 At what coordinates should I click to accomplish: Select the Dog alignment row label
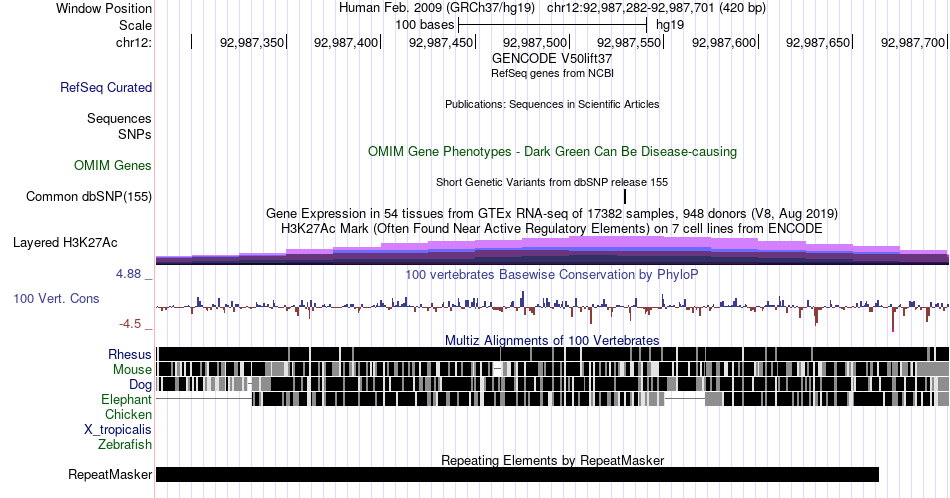pyautogui.click(x=140, y=384)
